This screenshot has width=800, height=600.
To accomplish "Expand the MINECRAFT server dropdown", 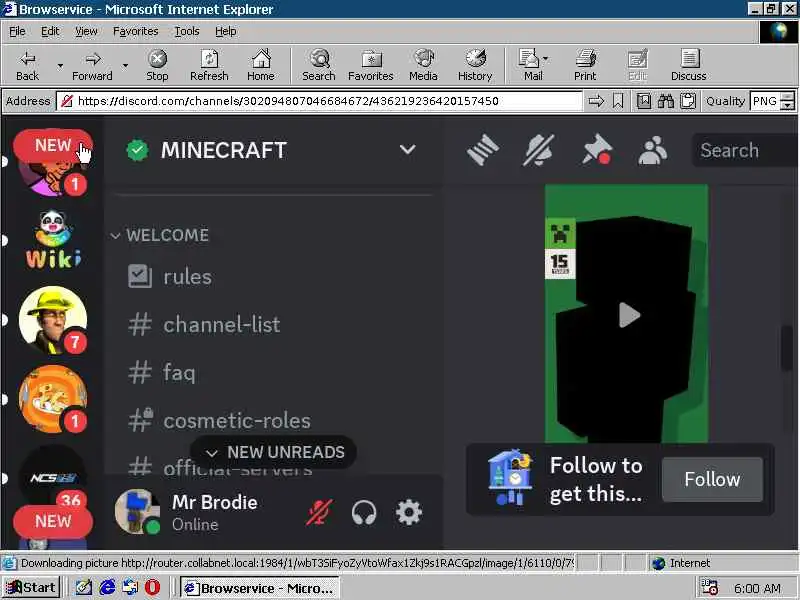I will coord(408,149).
